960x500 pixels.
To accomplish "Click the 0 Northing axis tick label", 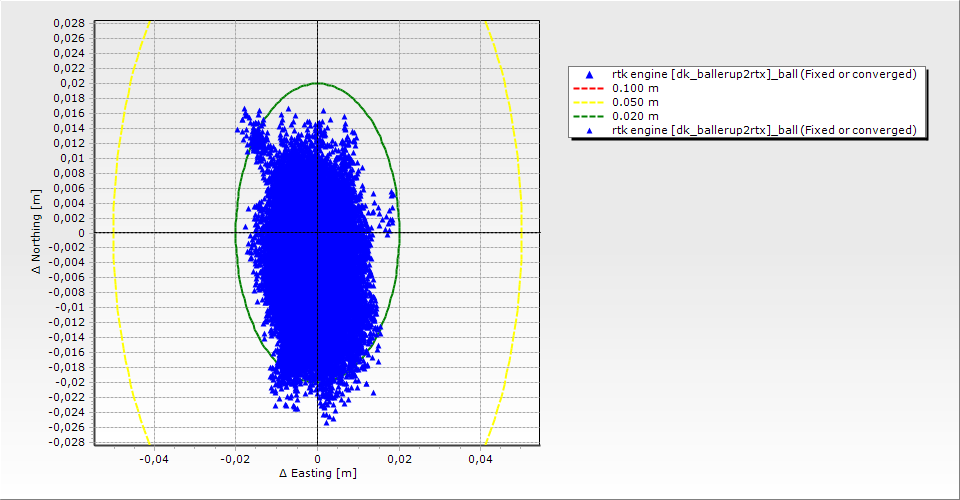I will [x=81, y=233].
